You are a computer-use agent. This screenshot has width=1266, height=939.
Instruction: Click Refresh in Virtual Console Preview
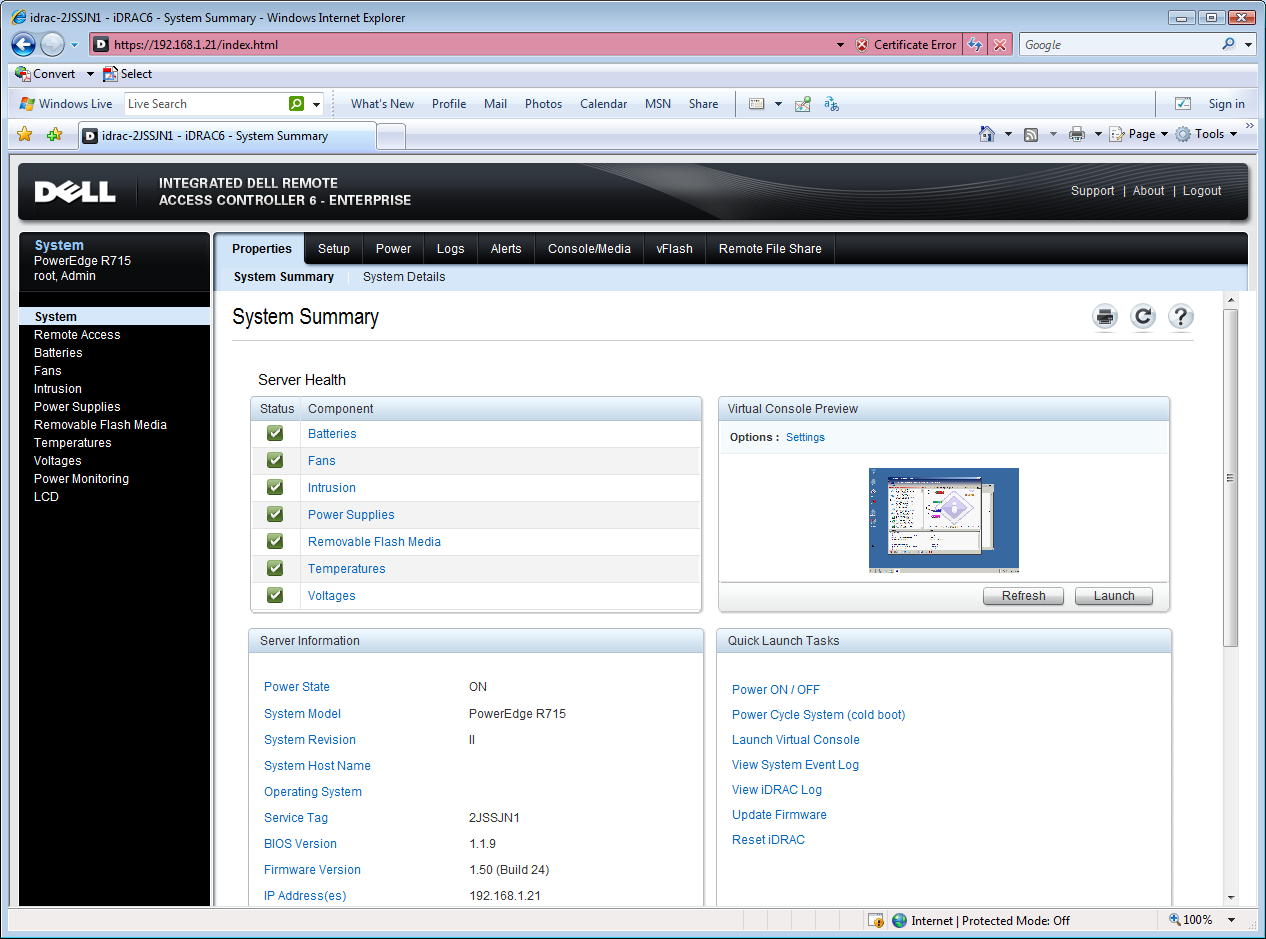click(1024, 596)
